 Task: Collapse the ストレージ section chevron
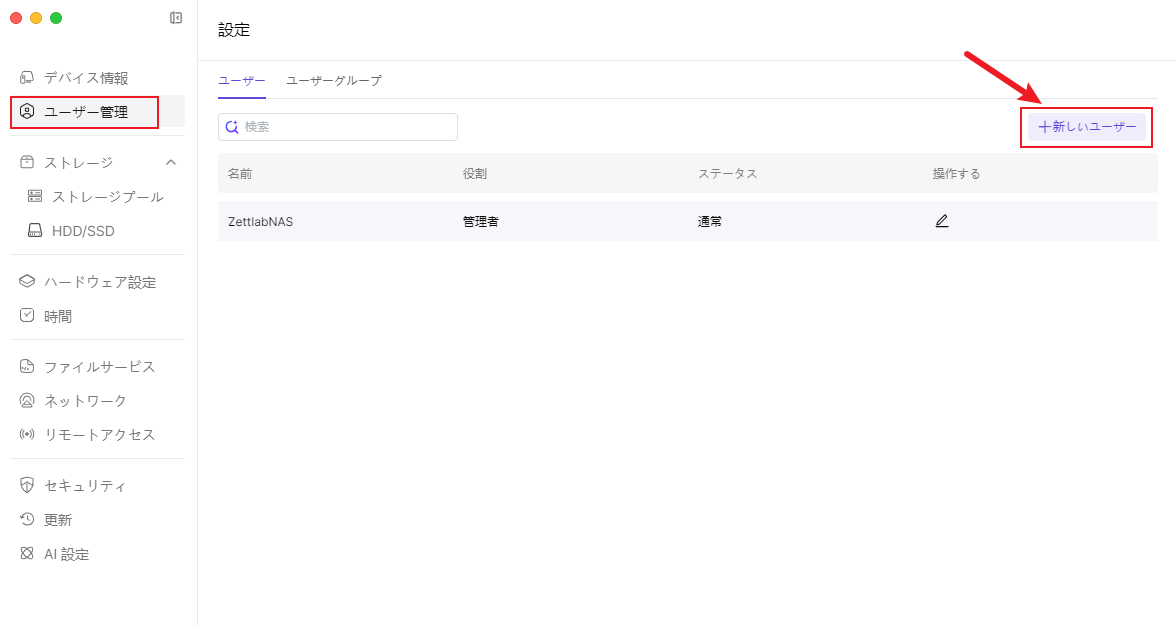click(x=171, y=162)
